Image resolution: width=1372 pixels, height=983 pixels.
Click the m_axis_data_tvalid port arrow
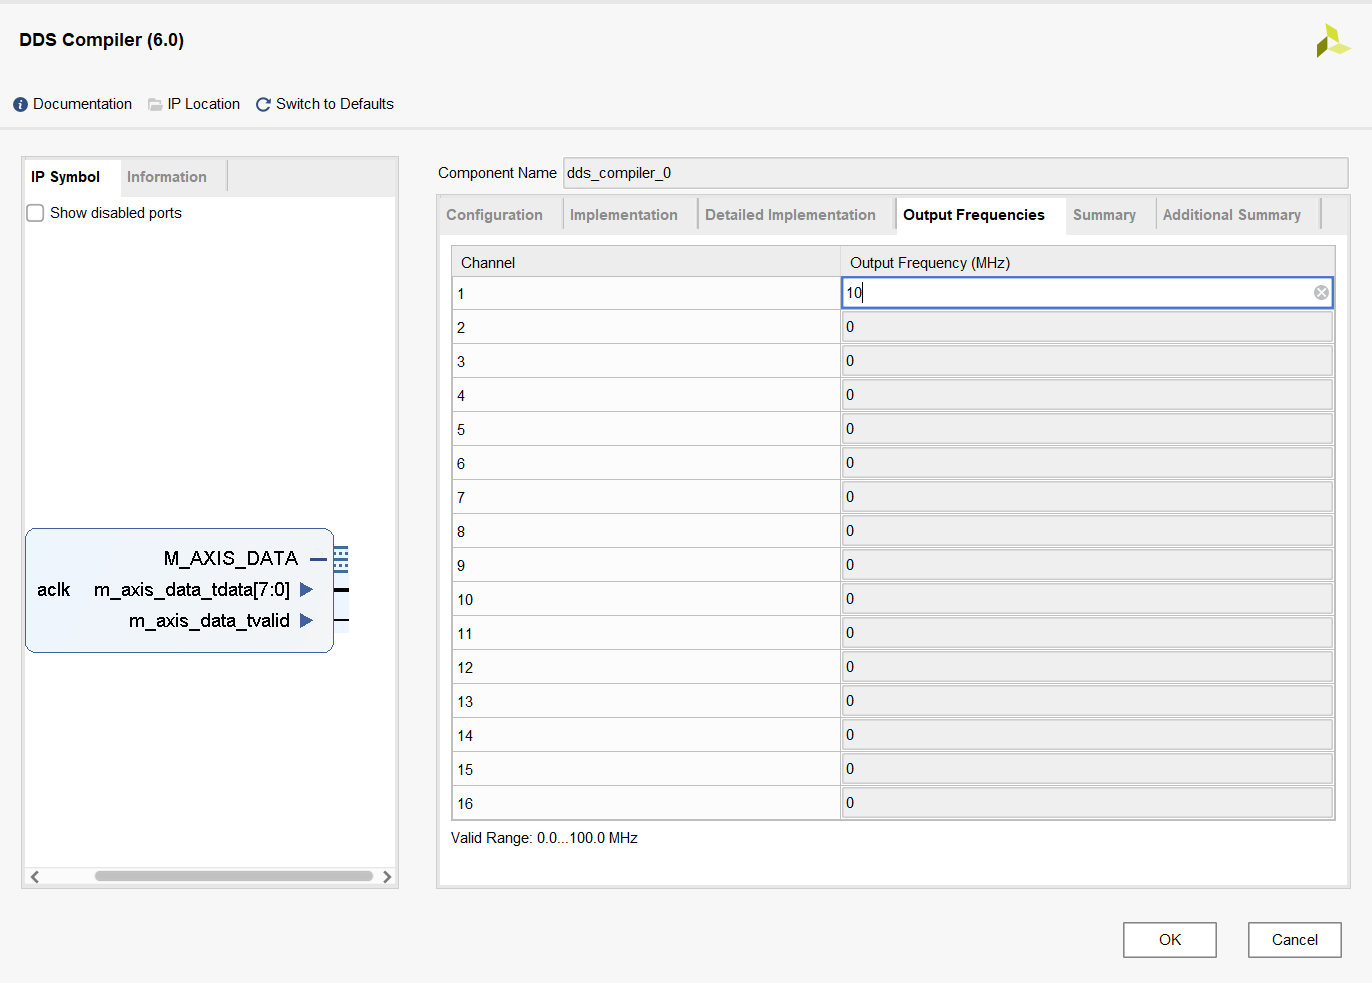click(x=307, y=621)
